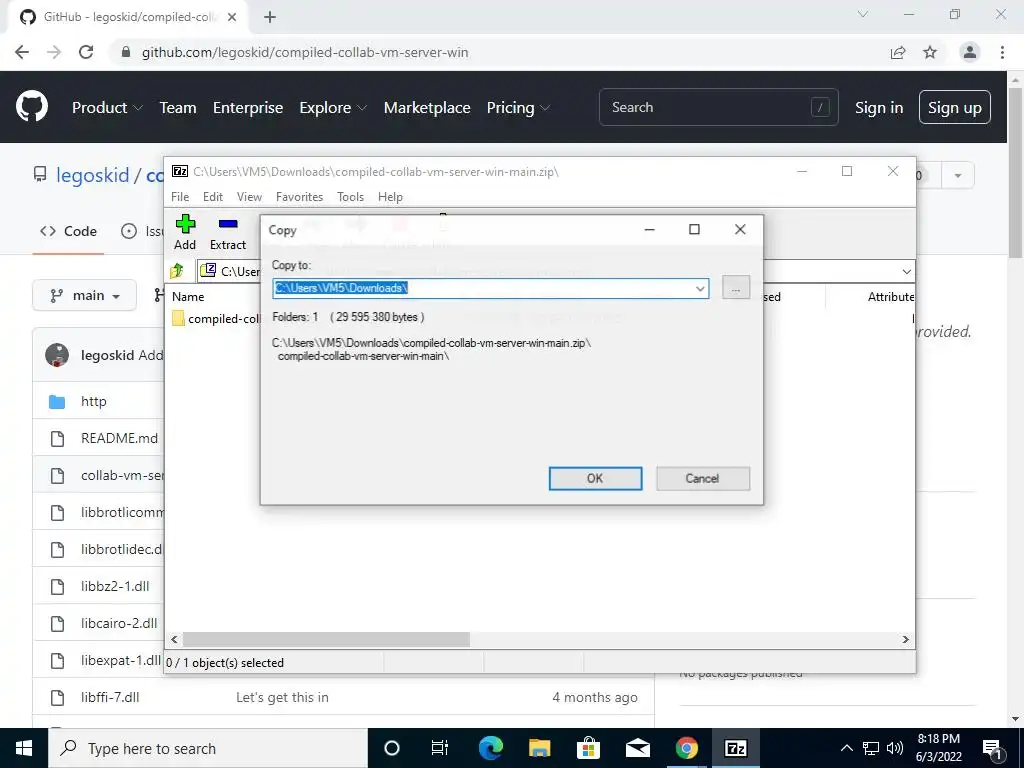Click the "Let's get this in" commit message

tap(282, 697)
